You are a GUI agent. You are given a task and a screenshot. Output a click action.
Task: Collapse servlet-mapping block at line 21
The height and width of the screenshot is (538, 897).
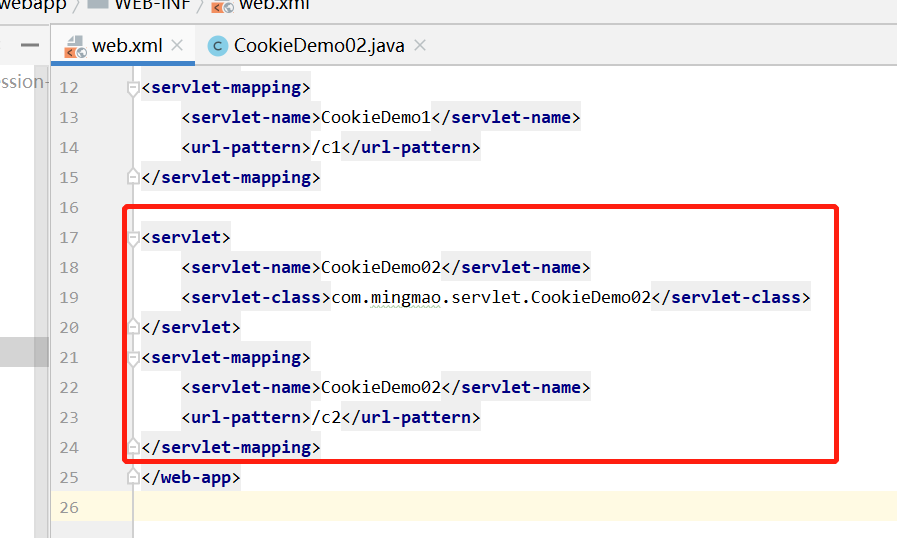pyautogui.click(x=133, y=359)
